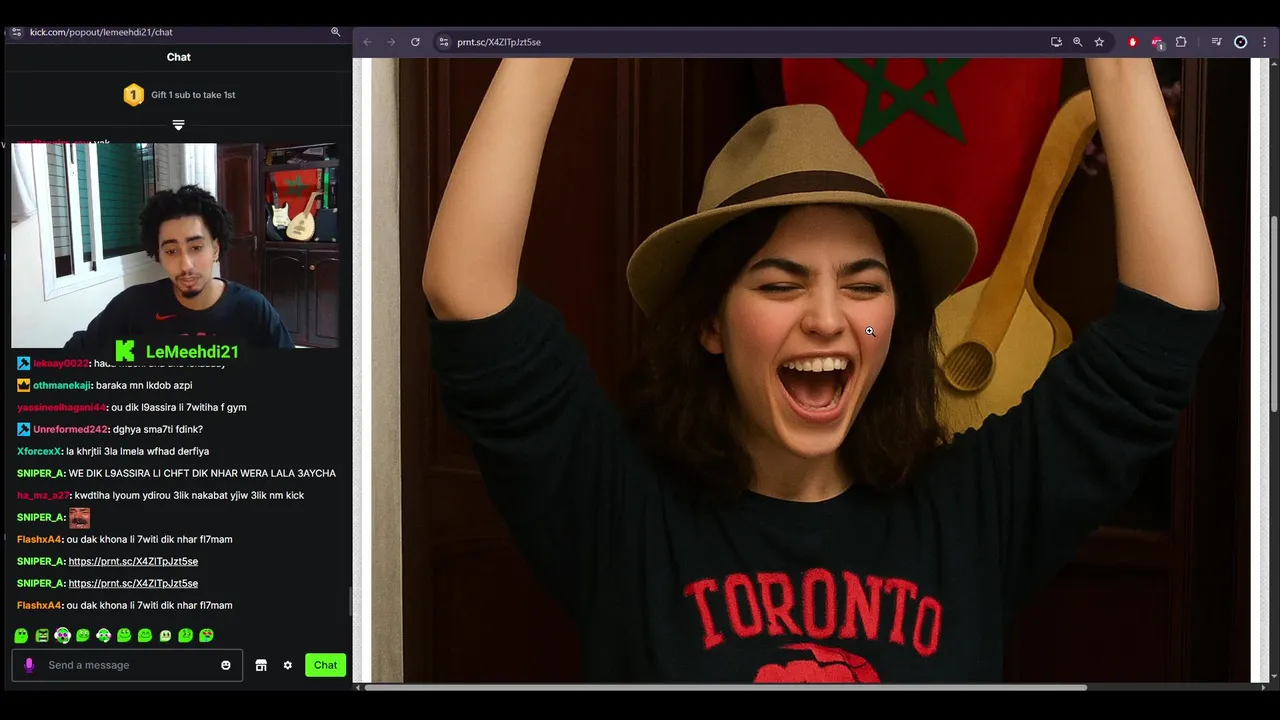
Task: Go back in the prnt.sc browser window
Action: click(x=367, y=42)
